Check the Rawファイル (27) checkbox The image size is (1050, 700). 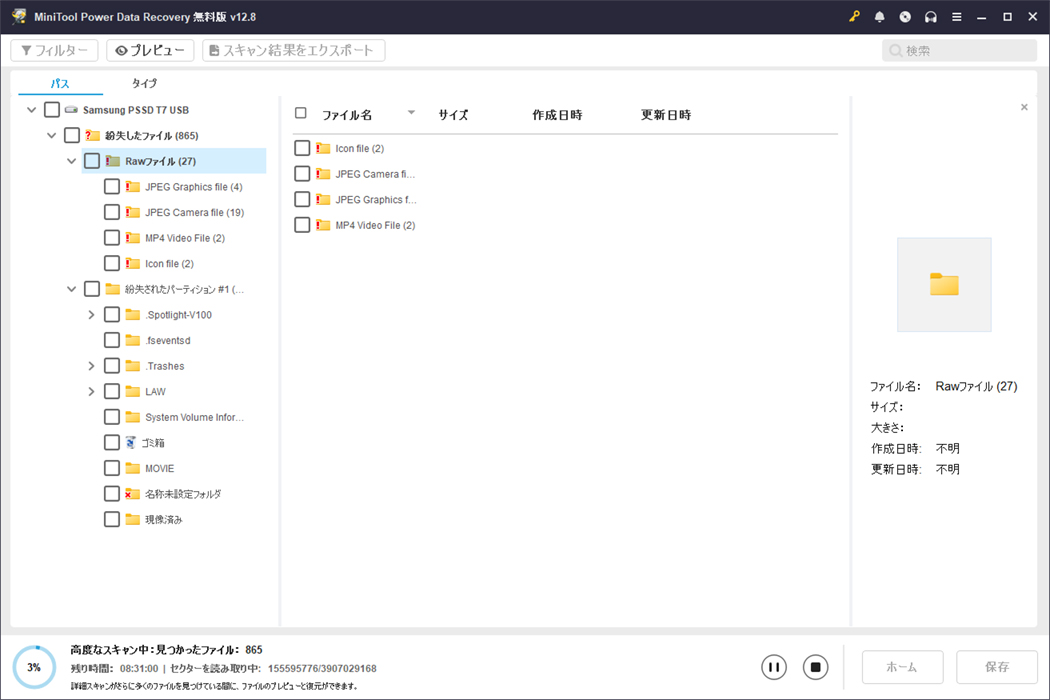[92, 160]
